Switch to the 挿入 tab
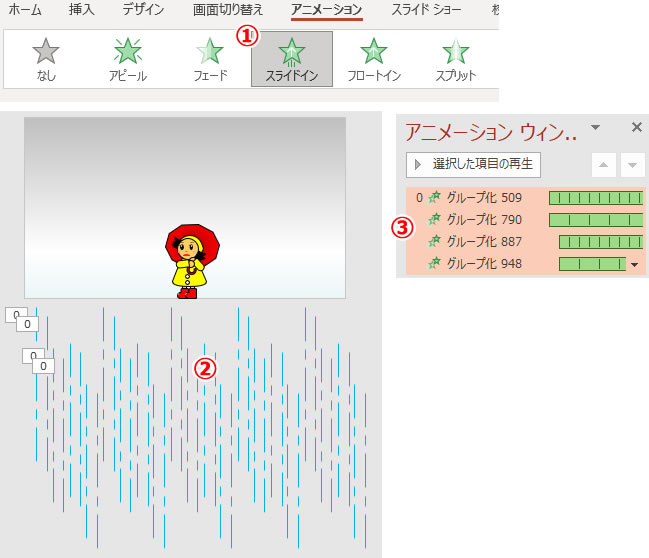The width and height of the screenshot is (649, 558). pyautogui.click(x=83, y=11)
